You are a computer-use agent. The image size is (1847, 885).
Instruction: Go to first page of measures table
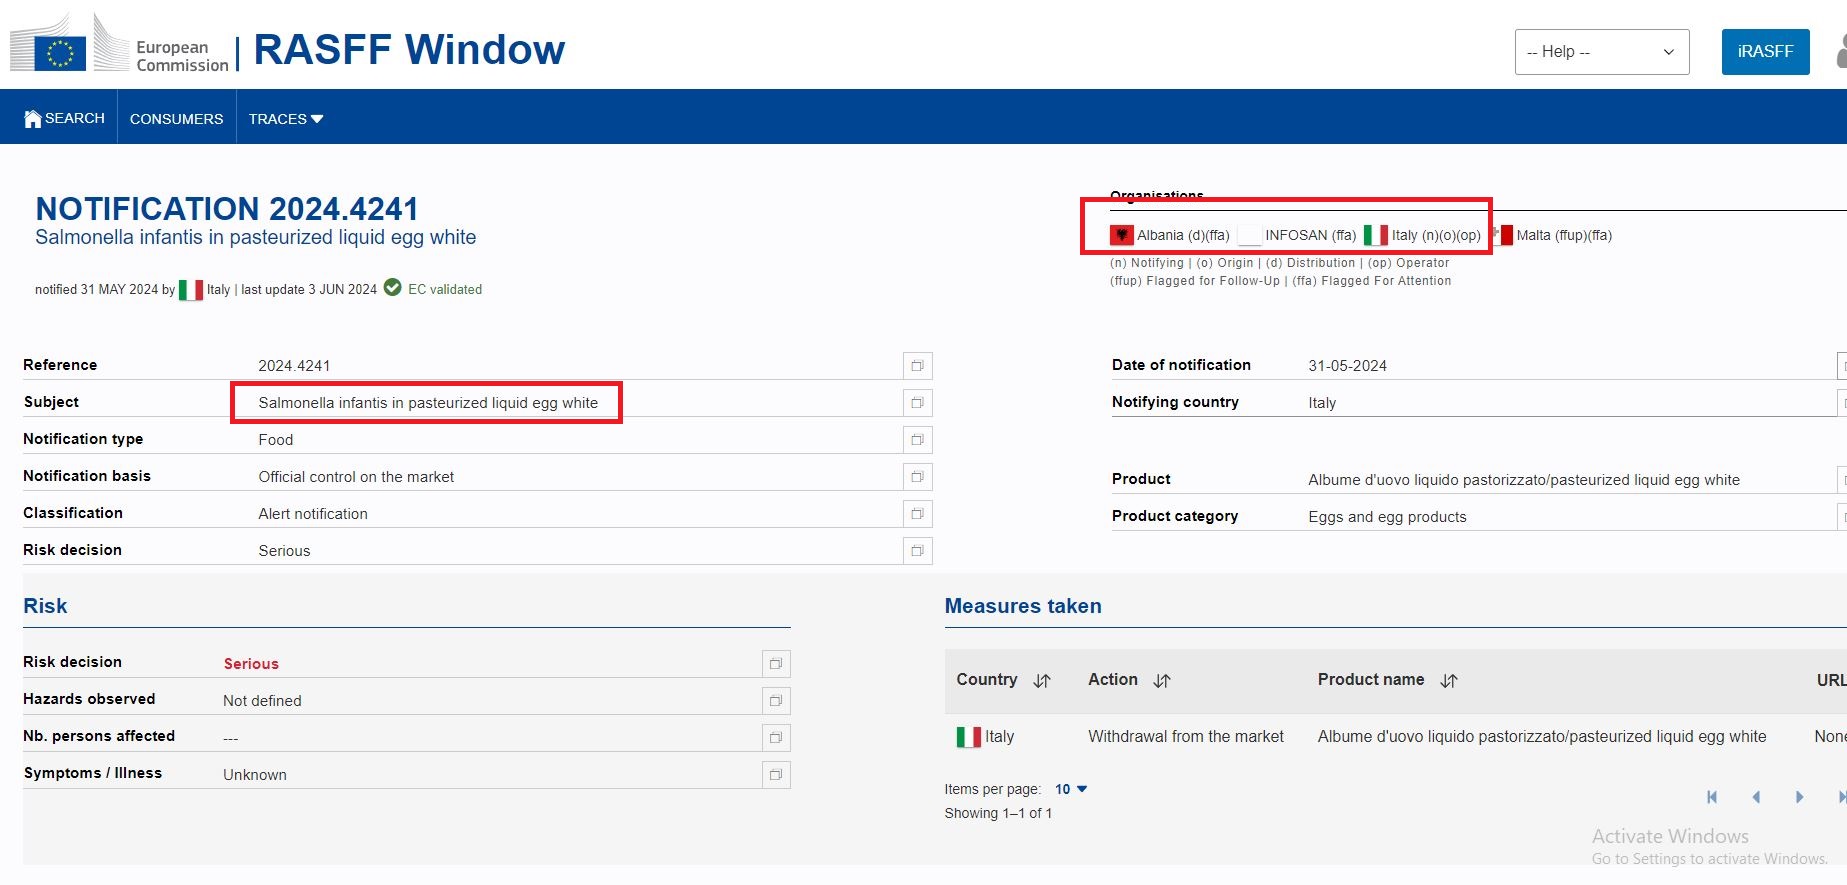tap(1712, 797)
